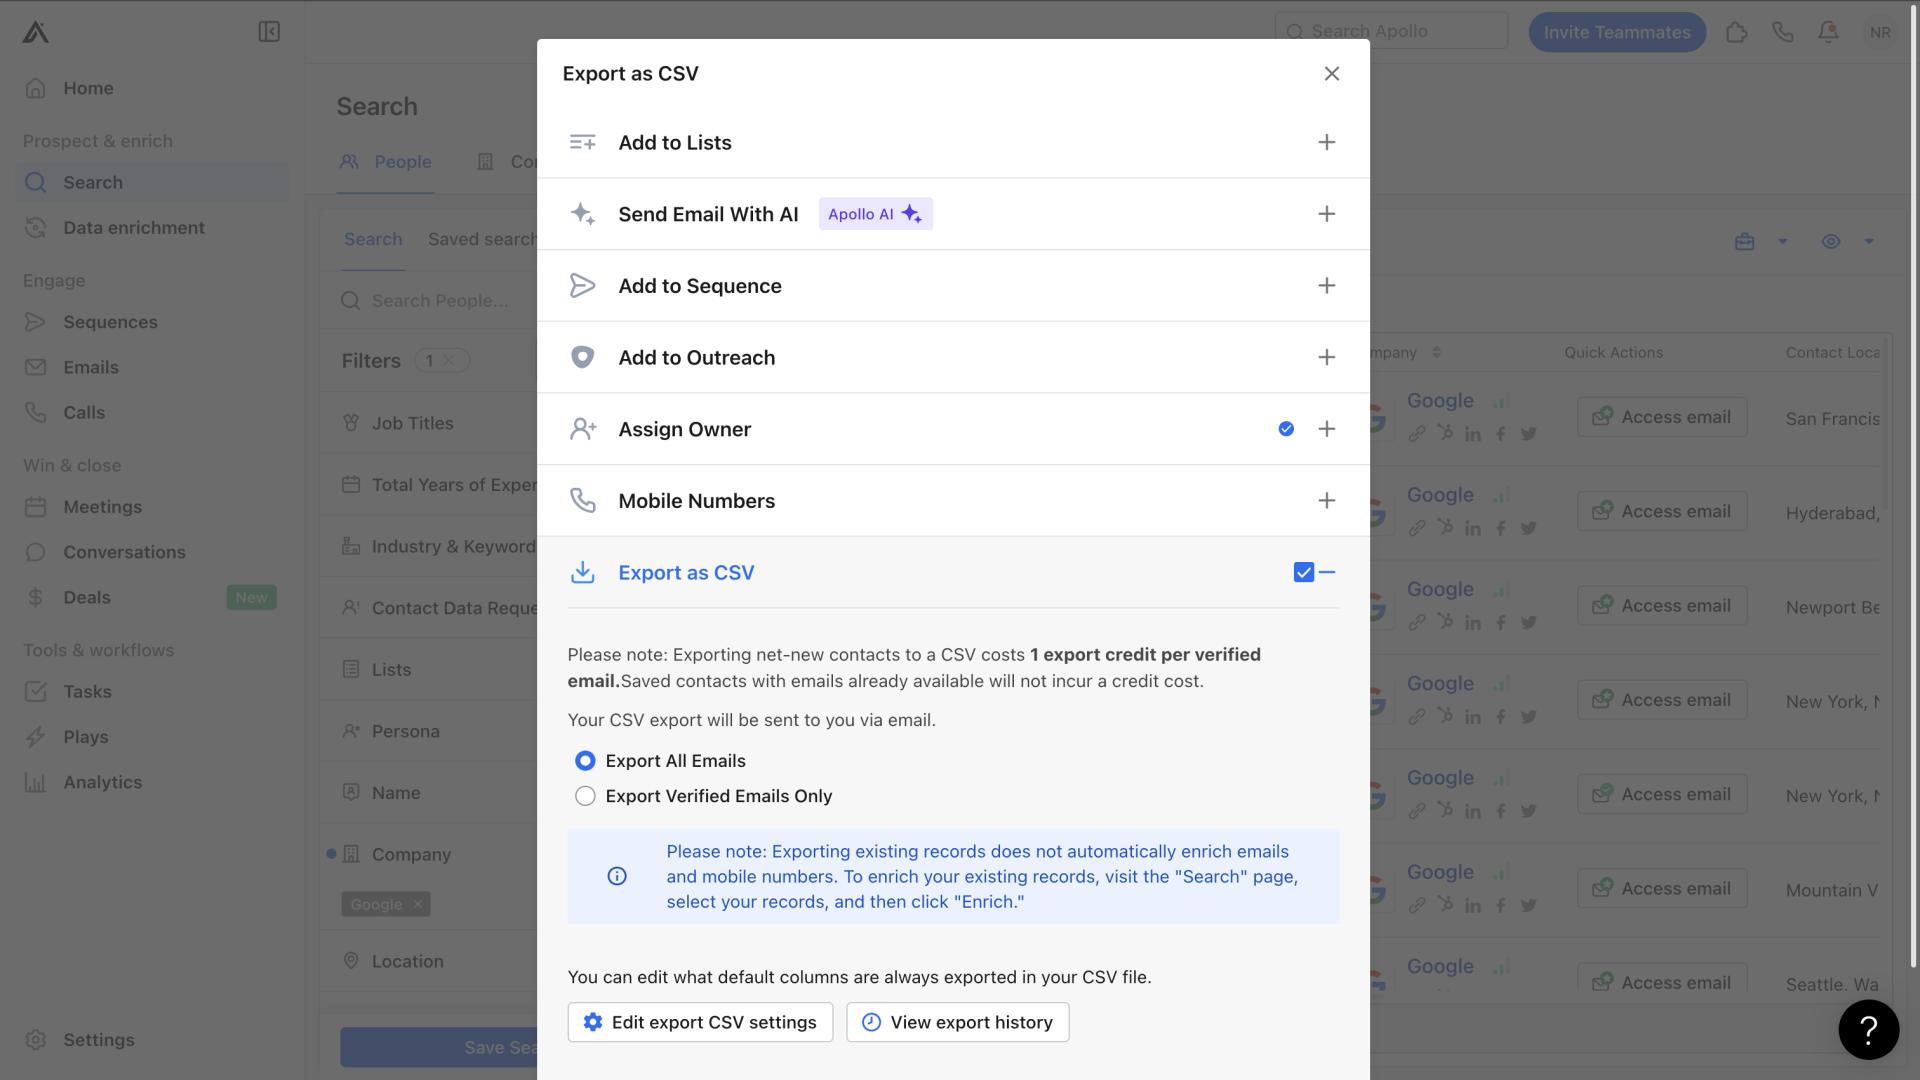Click the Assign Owner person icon
Viewport: 1920px width, 1080px height.
(x=582, y=429)
